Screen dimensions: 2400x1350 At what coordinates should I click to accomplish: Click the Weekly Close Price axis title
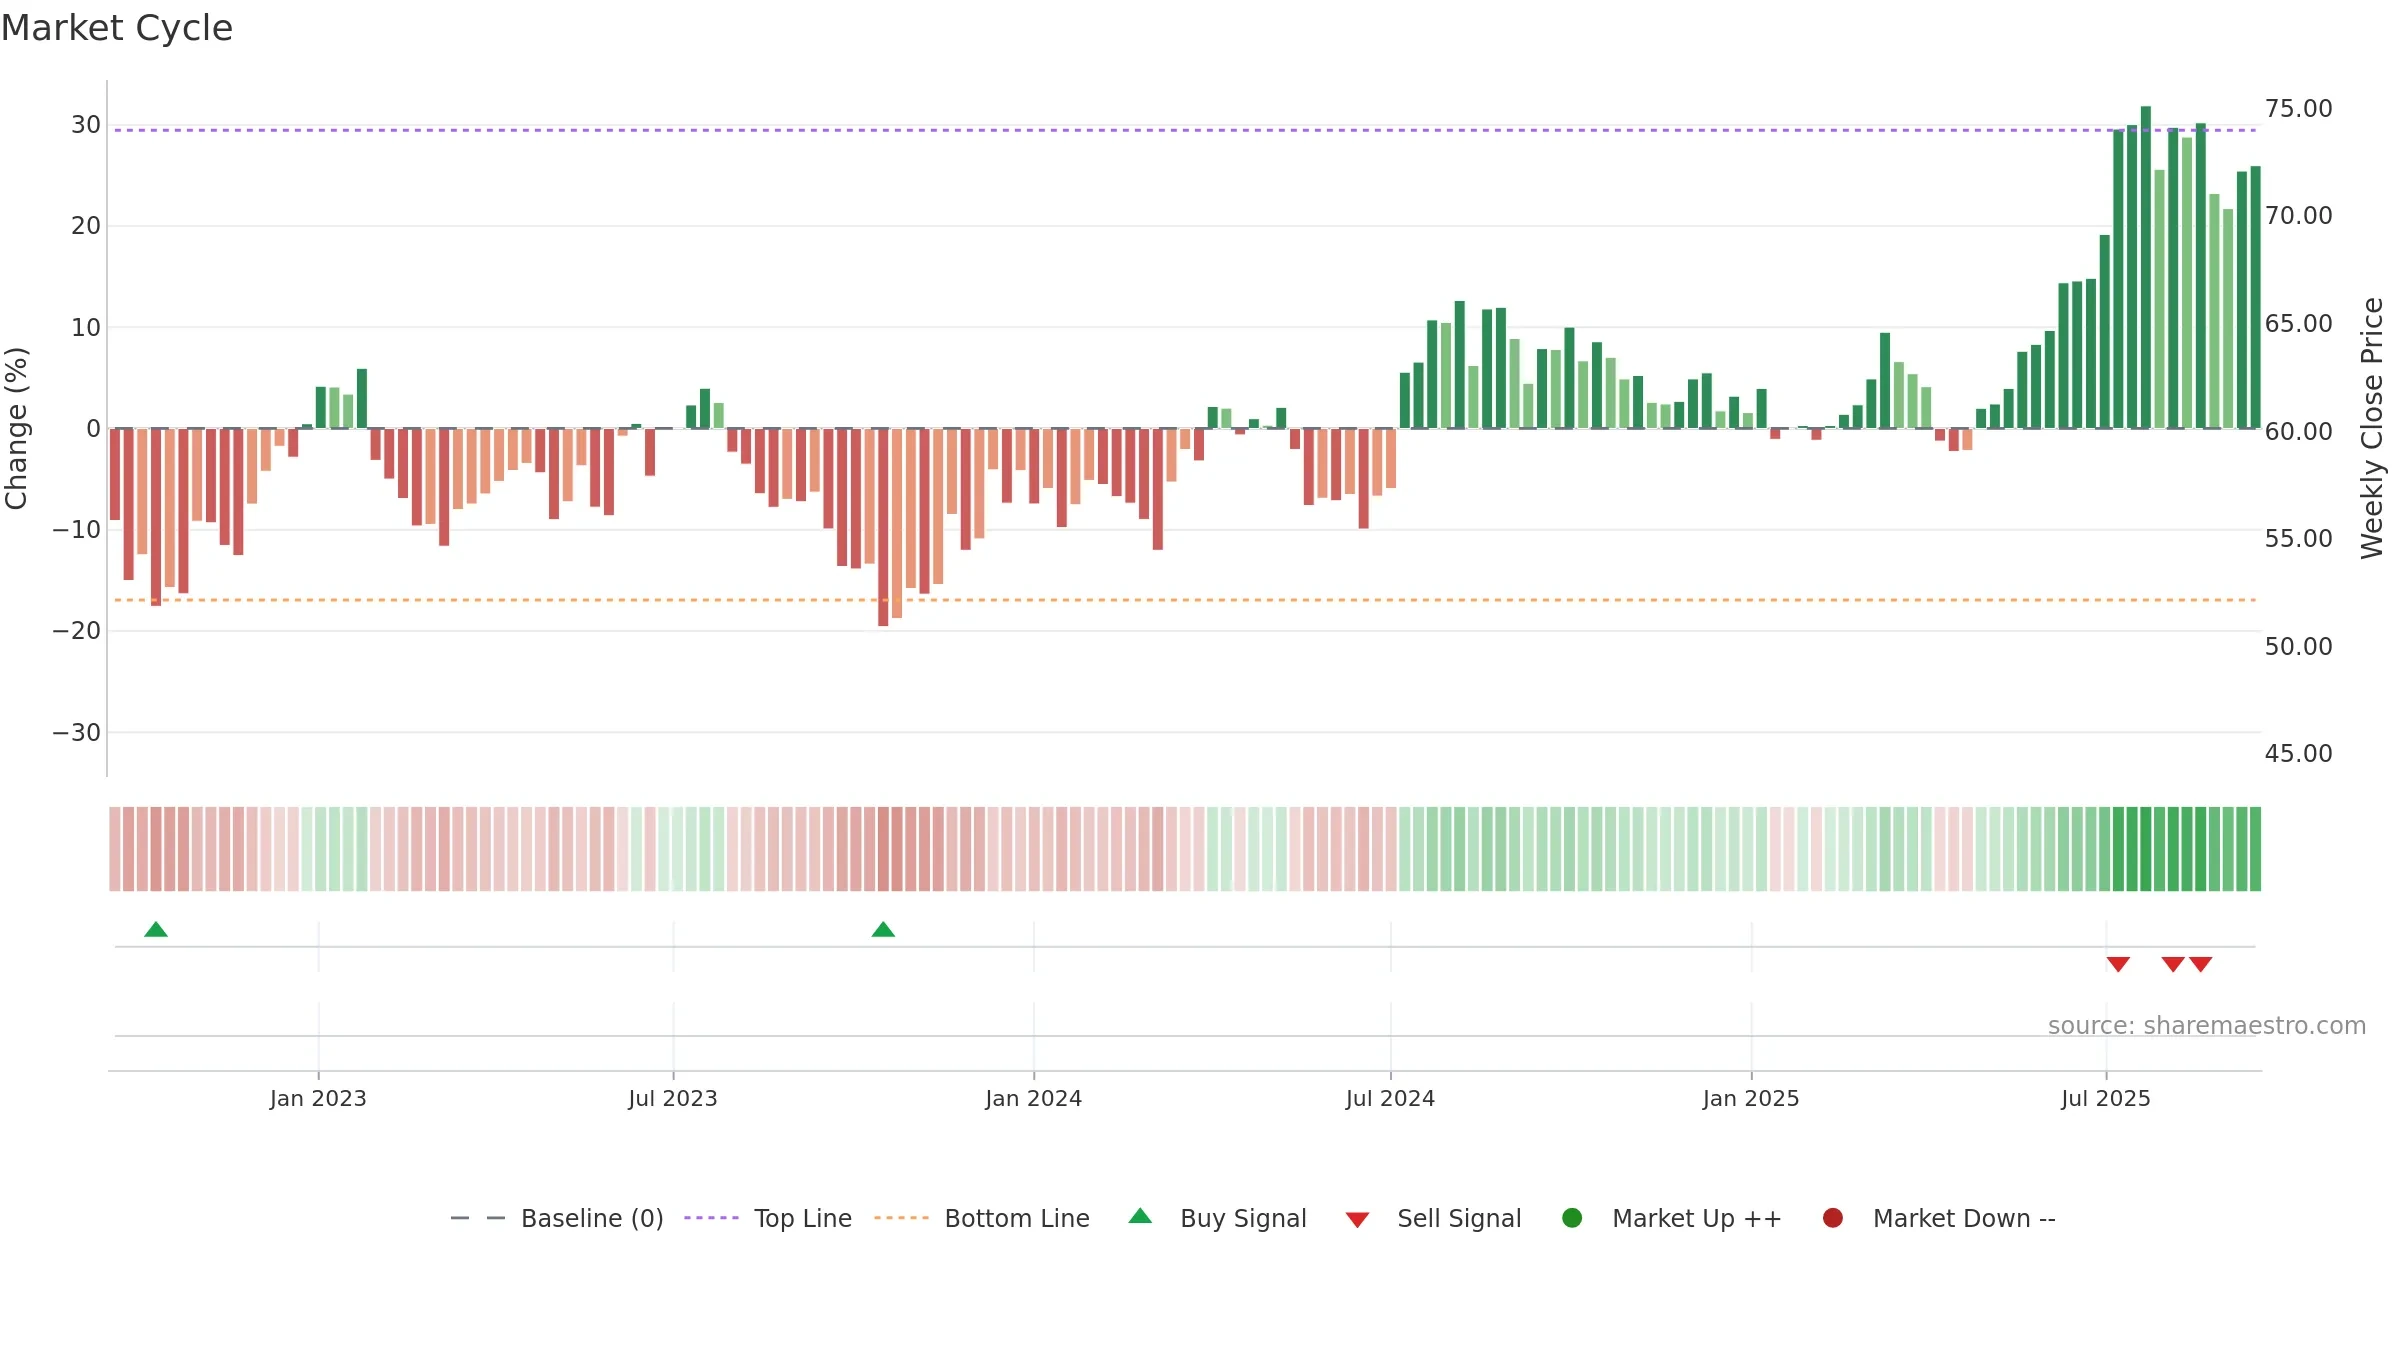(x=2372, y=428)
